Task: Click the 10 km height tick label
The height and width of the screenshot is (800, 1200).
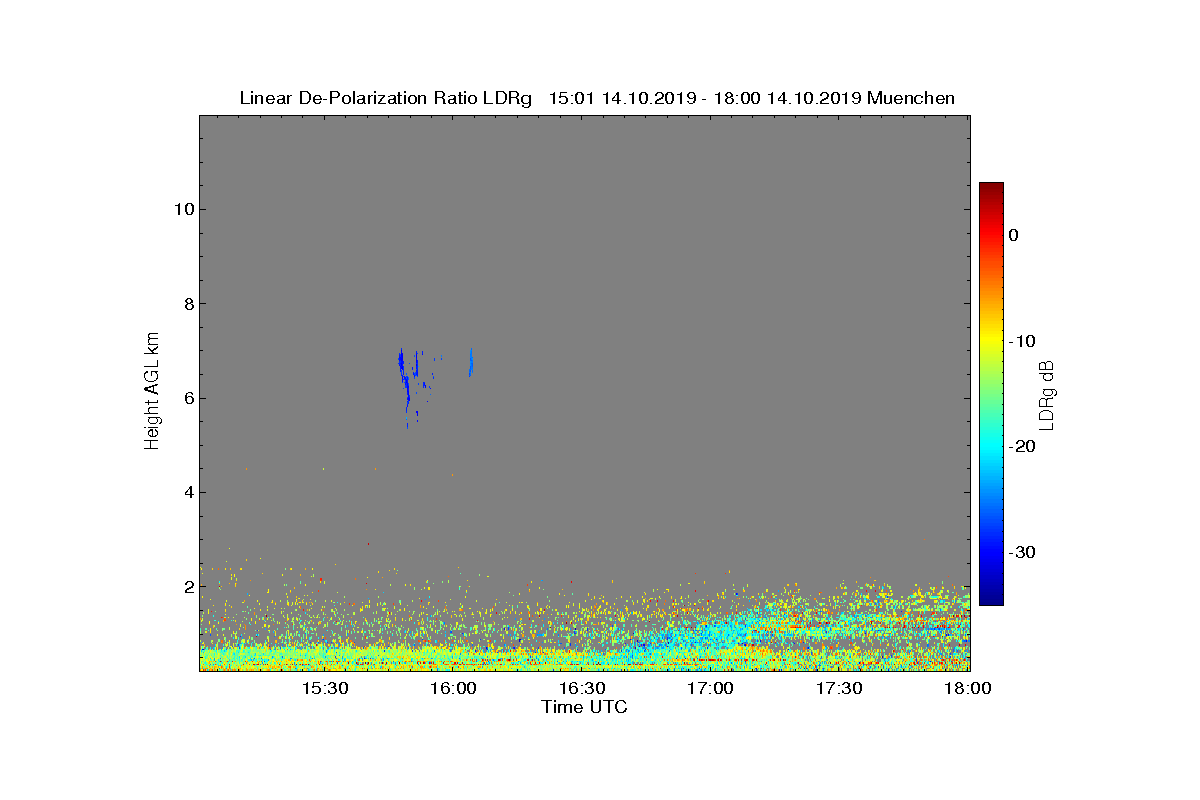Action: [x=180, y=209]
